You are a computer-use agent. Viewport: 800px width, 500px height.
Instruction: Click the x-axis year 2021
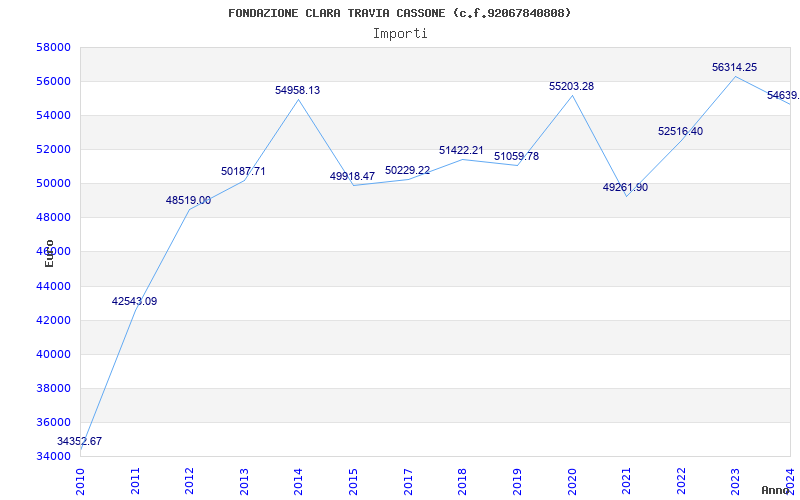(x=626, y=482)
